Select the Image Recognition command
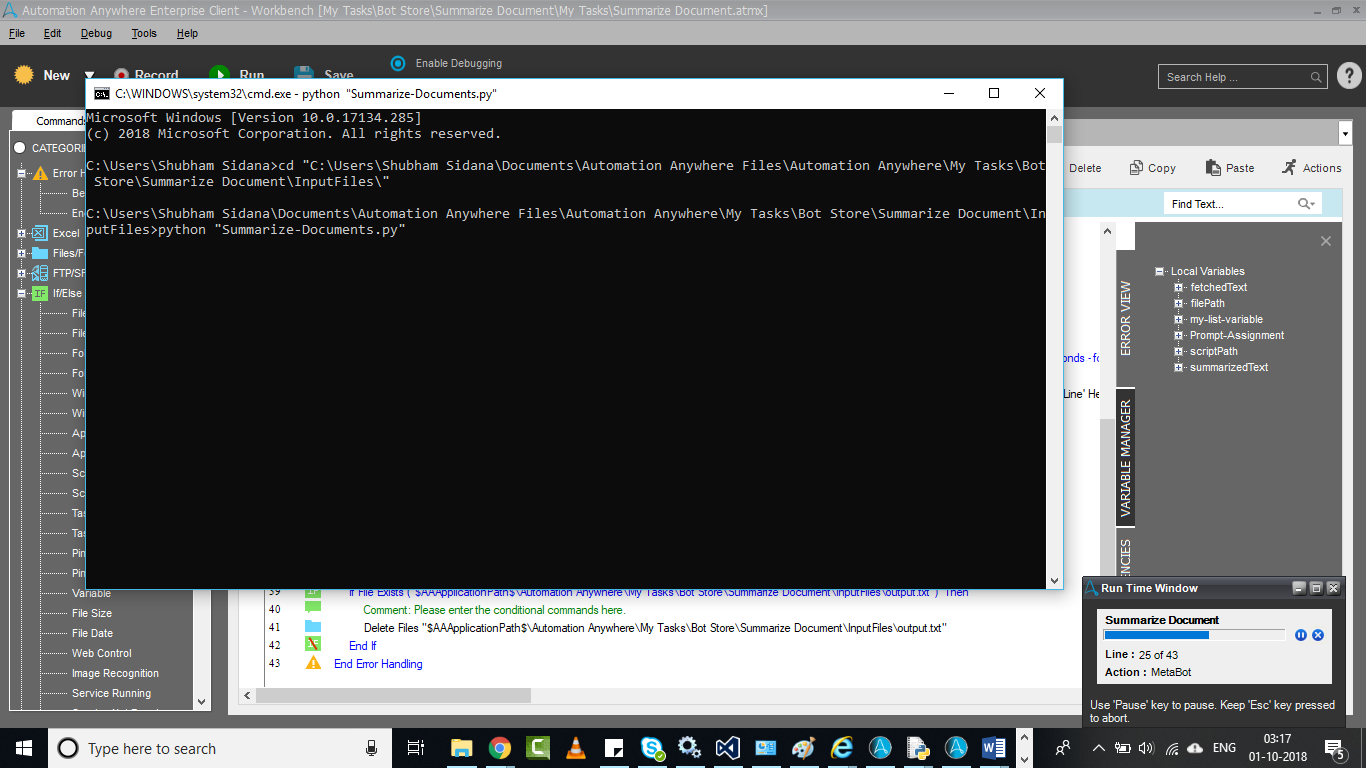1366x768 pixels. [x=115, y=673]
